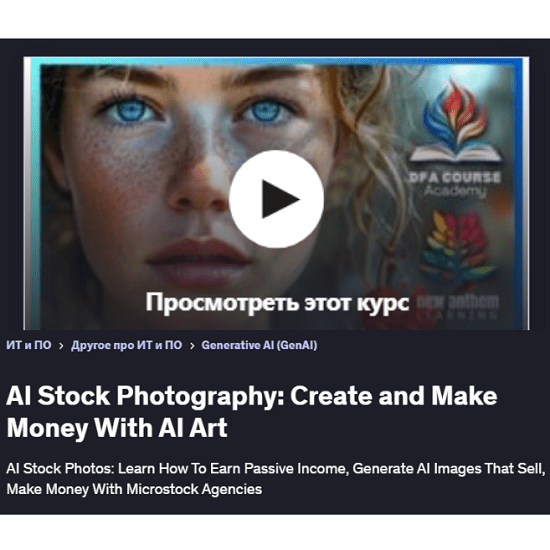Select the course title 'AI Stock Photography'
550x550 pixels.
[x=145, y=396]
